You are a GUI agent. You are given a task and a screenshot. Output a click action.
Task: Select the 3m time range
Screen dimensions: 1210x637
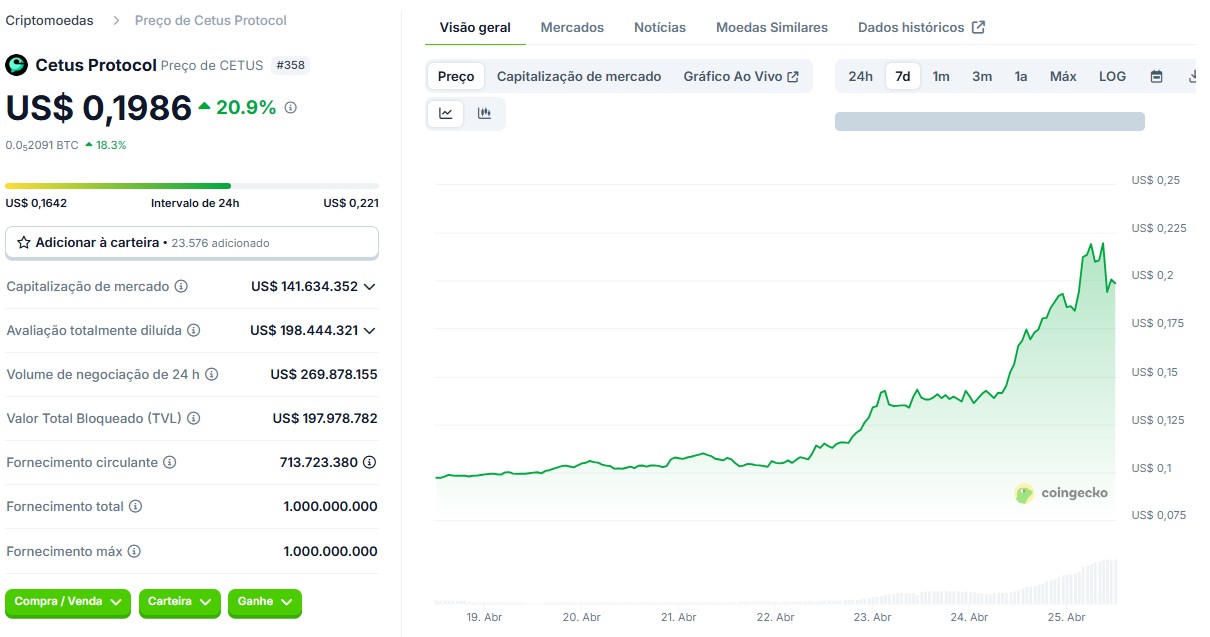pyautogui.click(x=982, y=76)
